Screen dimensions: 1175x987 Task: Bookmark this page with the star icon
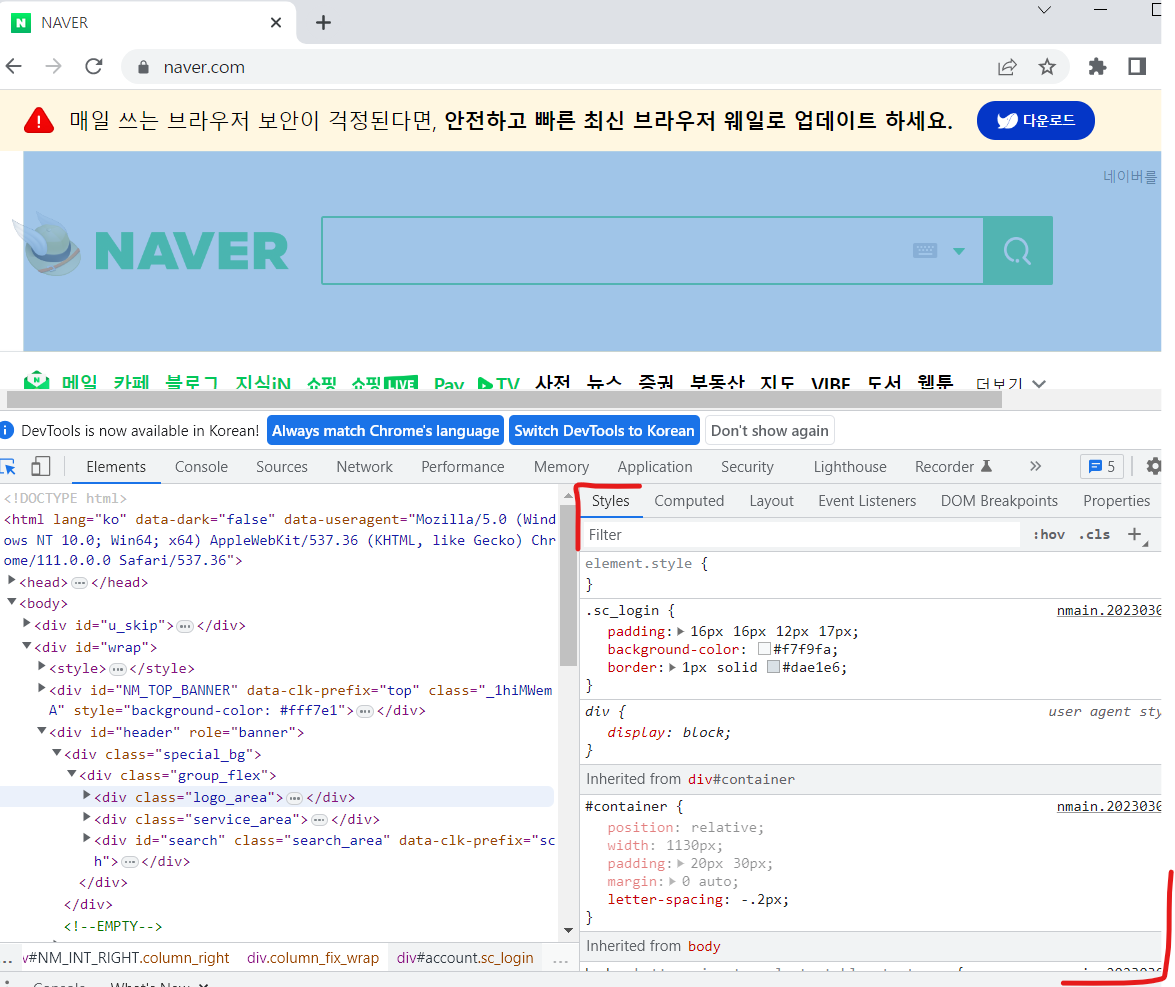[1047, 67]
